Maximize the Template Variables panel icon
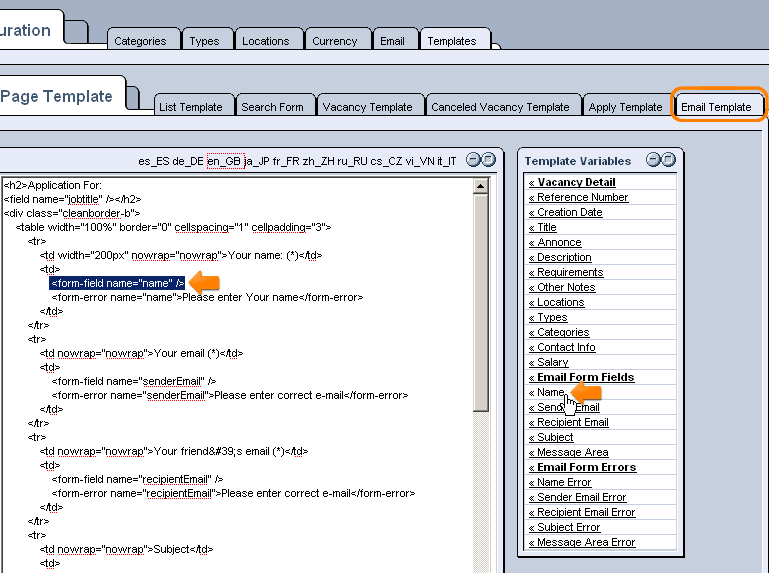 tap(668, 160)
